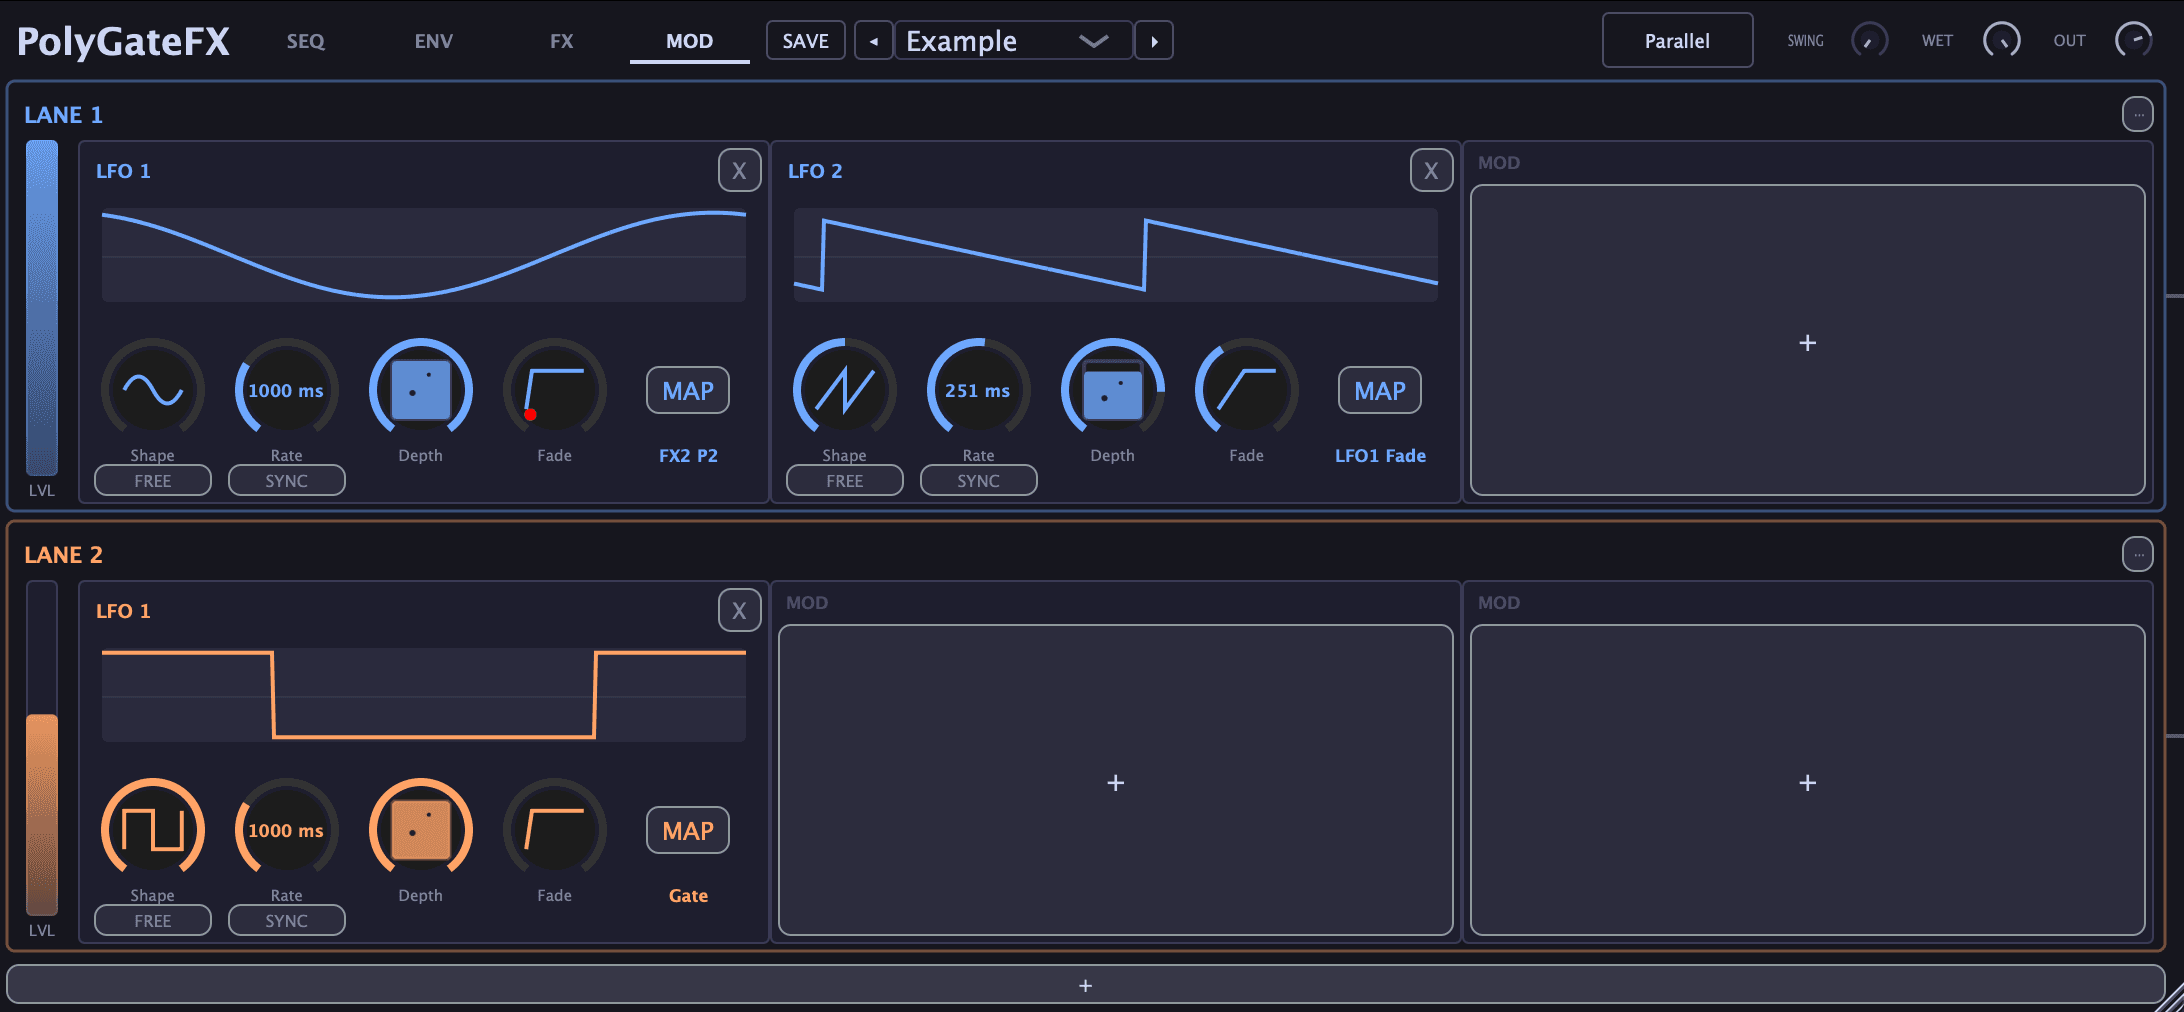Remove Lane 1 LFO 1 module
The image size is (2184, 1012).
(739, 171)
